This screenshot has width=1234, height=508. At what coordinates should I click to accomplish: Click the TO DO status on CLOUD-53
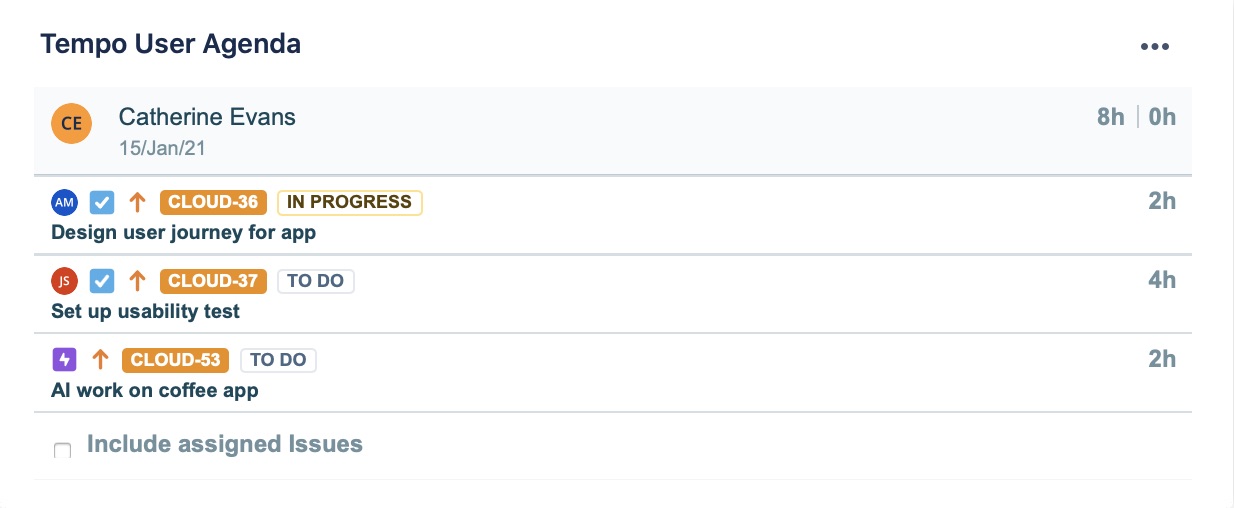(278, 360)
